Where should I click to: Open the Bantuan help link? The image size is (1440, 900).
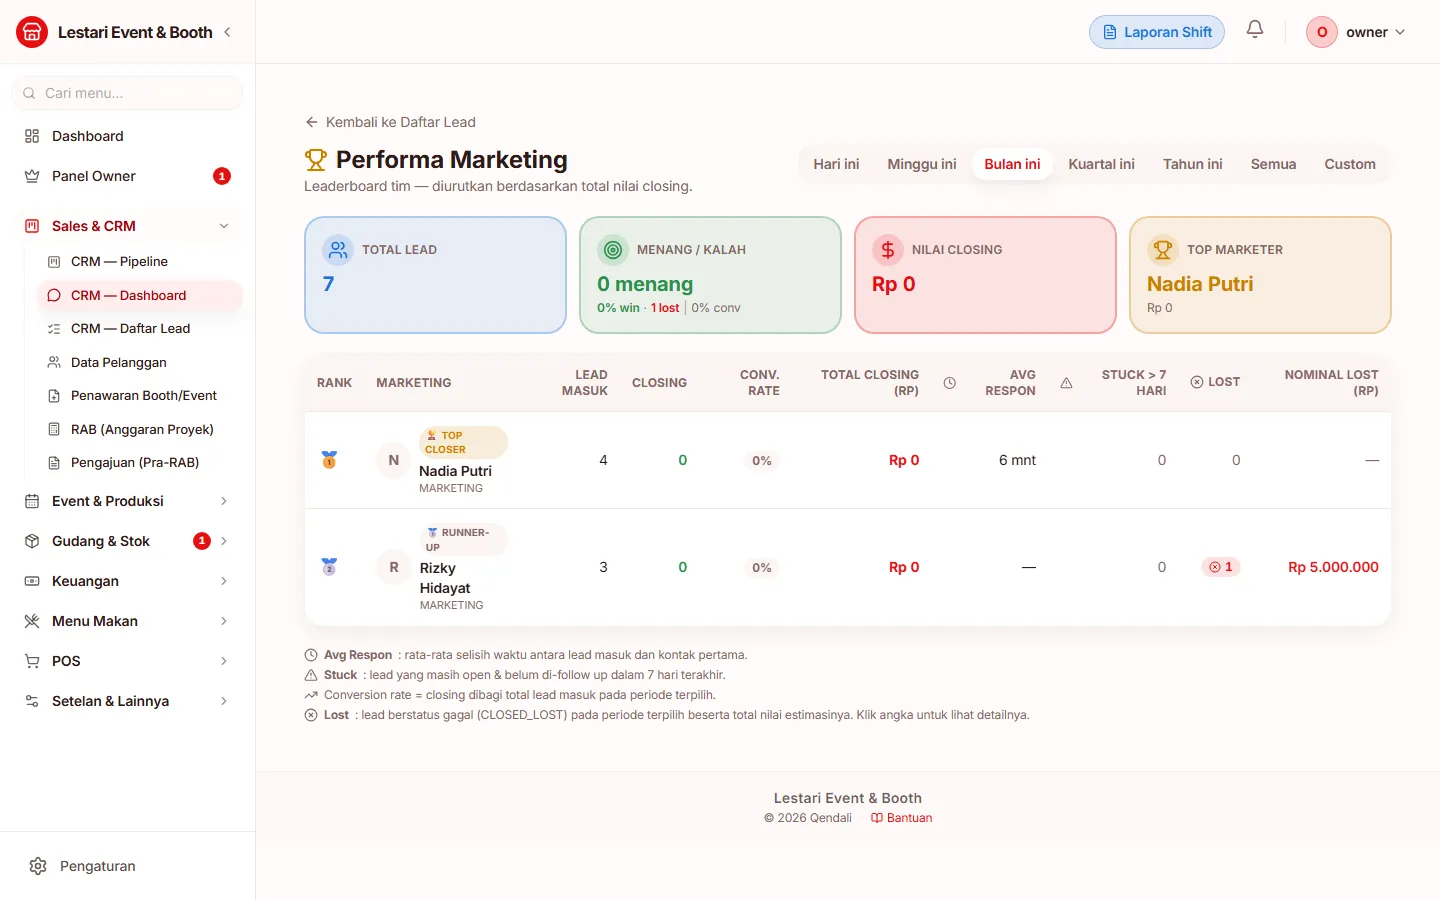click(x=902, y=818)
